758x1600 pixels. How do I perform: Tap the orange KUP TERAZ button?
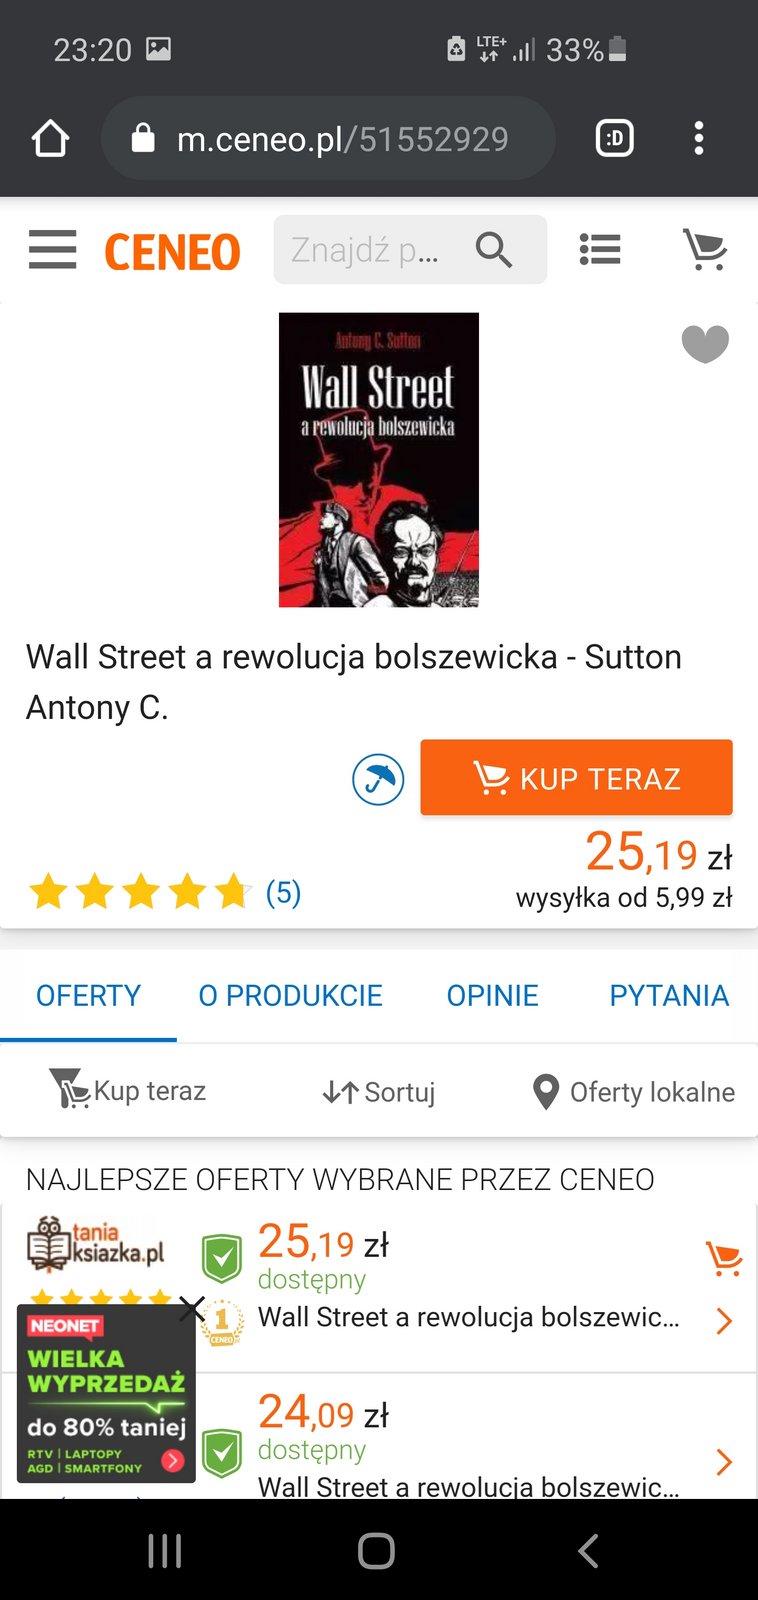[576, 777]
